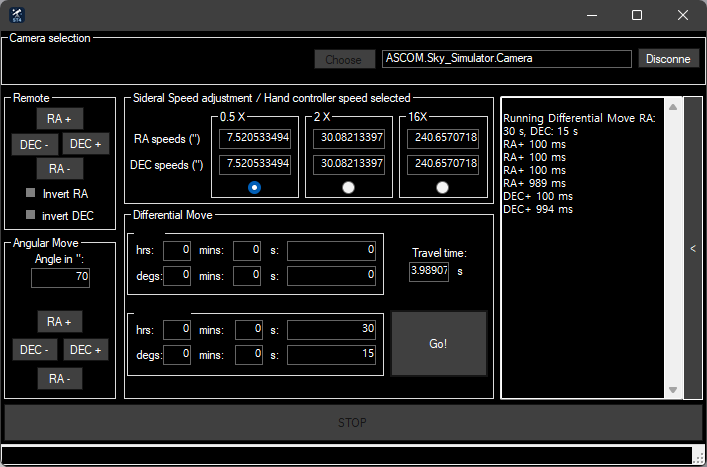The height and width of the screenshot is (467, 707).
Task: Click second group hrs field
Action: [177, 330]
